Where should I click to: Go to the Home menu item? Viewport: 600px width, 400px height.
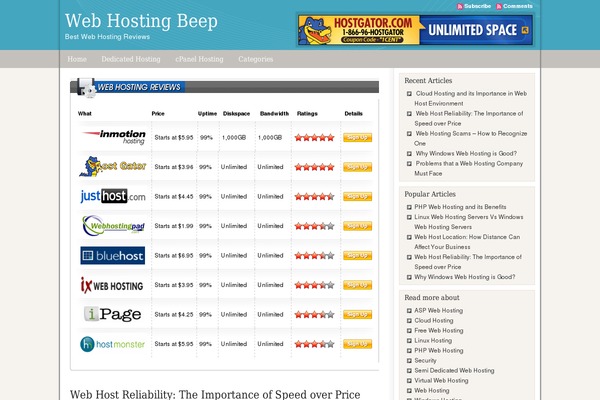point(77,59)
